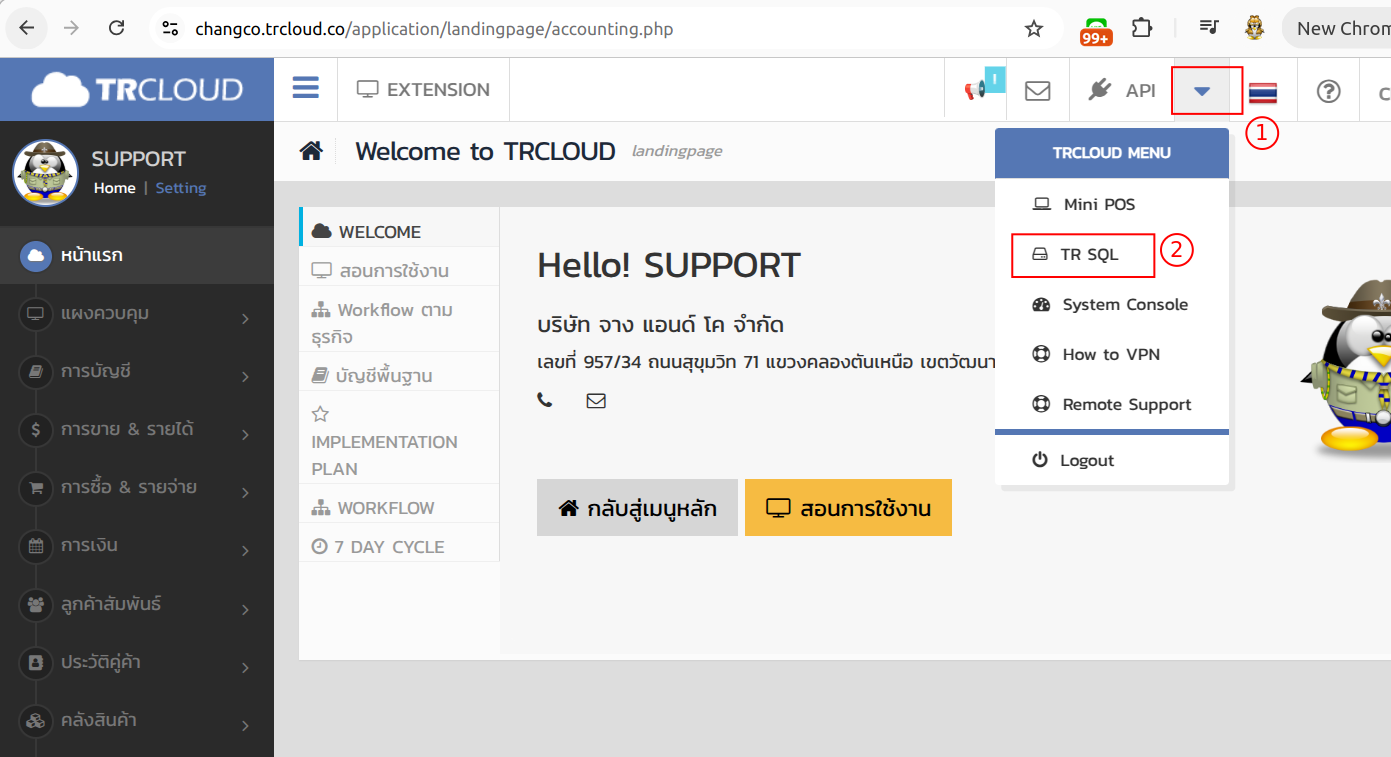Click the การบัญชี book icon
This screenshot has width=1391, height=757.
click(36, 372)
